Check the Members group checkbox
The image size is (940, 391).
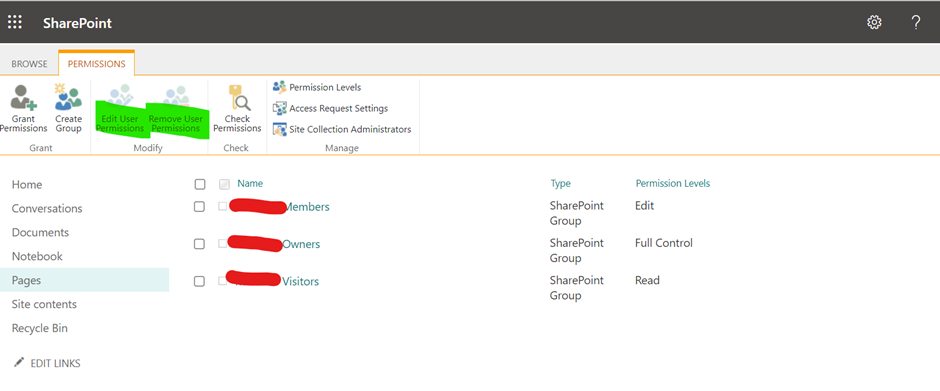(x=199, y=207)
